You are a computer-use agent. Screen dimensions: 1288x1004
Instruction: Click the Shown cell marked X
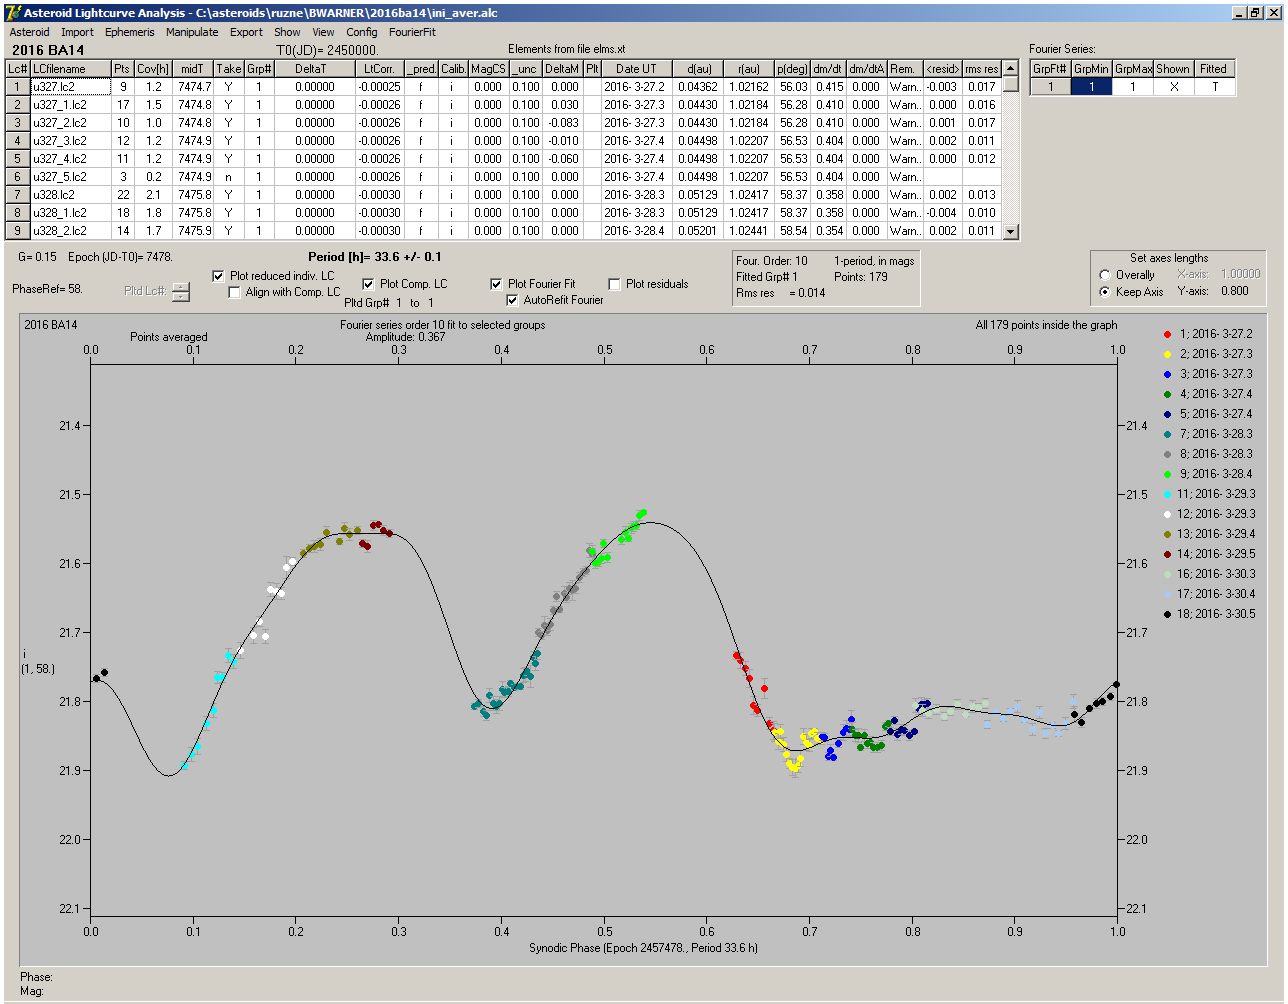(x=1173, y=87)
